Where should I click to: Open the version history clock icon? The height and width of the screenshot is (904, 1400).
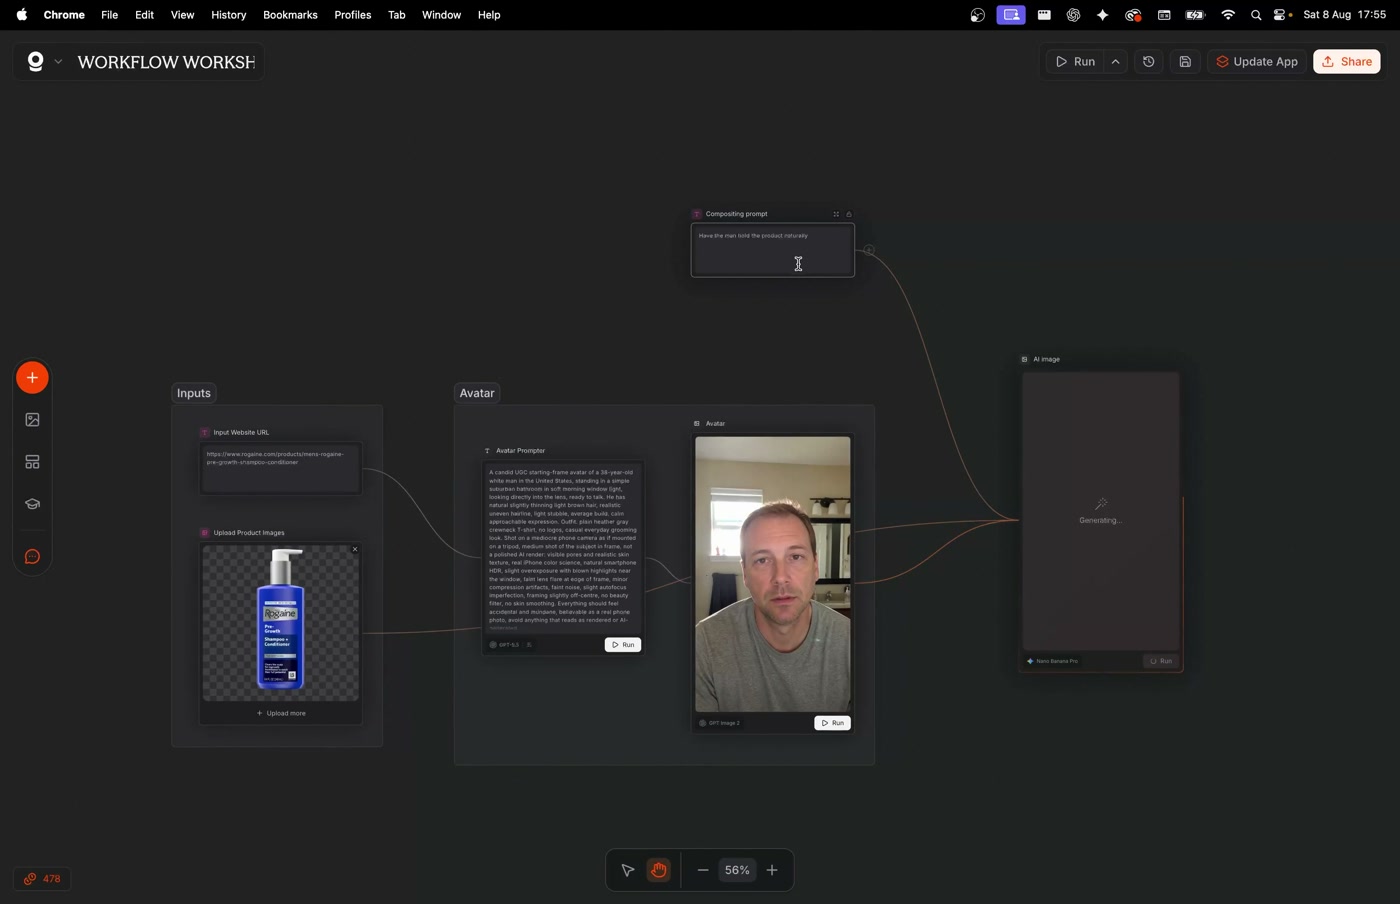coord(1149,62)
